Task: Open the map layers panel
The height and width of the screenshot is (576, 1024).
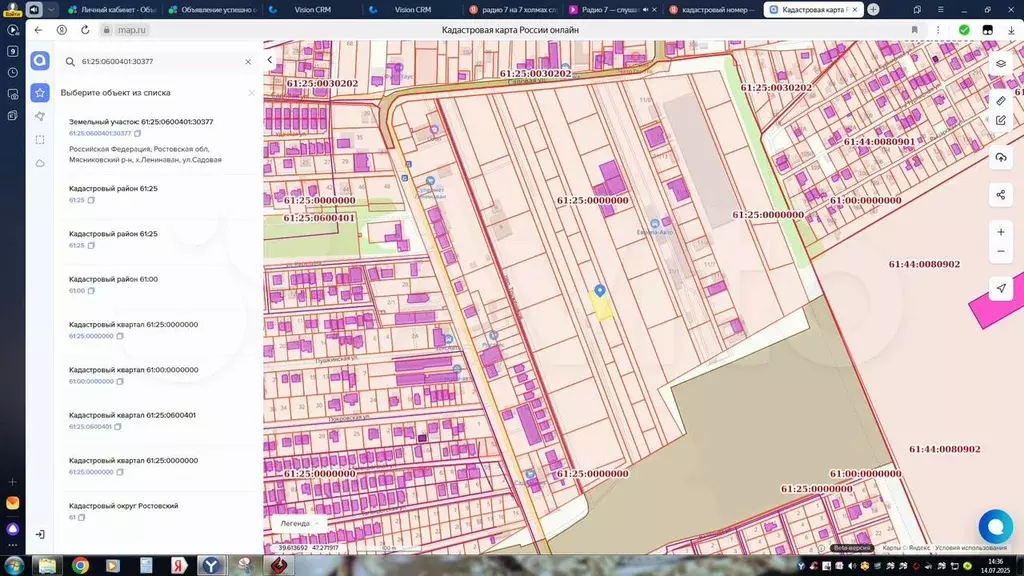Action: (x=1000, y=63)
